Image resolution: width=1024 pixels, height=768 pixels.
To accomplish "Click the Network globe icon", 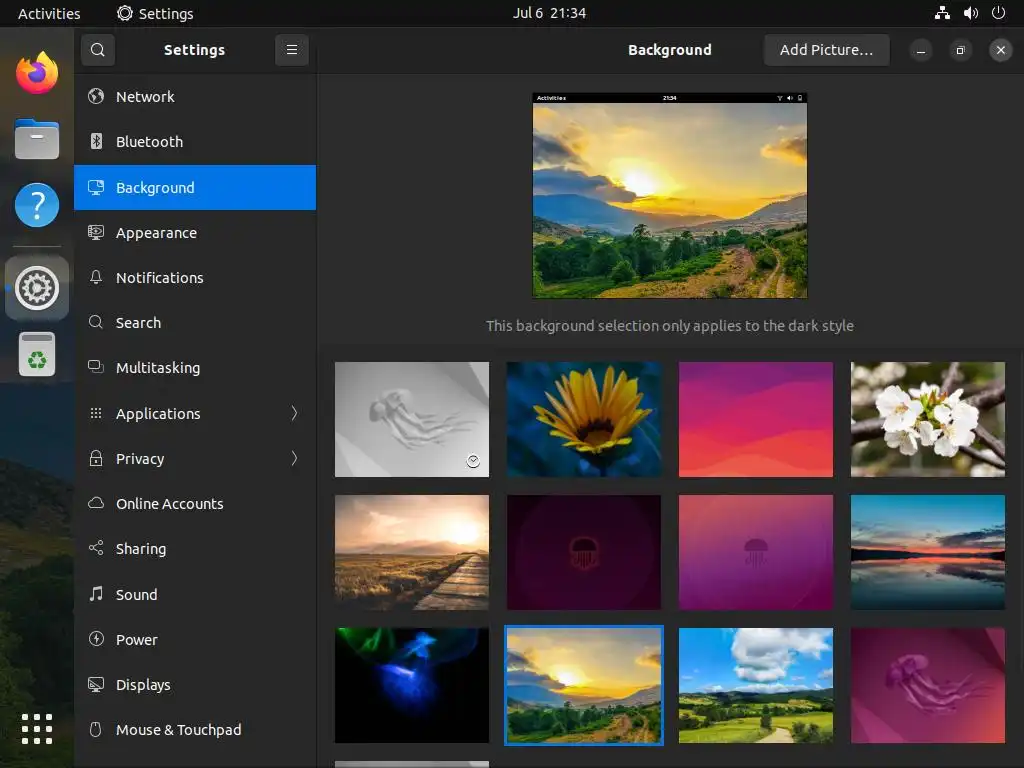I will pyautogui.click(x=96, y=96).
